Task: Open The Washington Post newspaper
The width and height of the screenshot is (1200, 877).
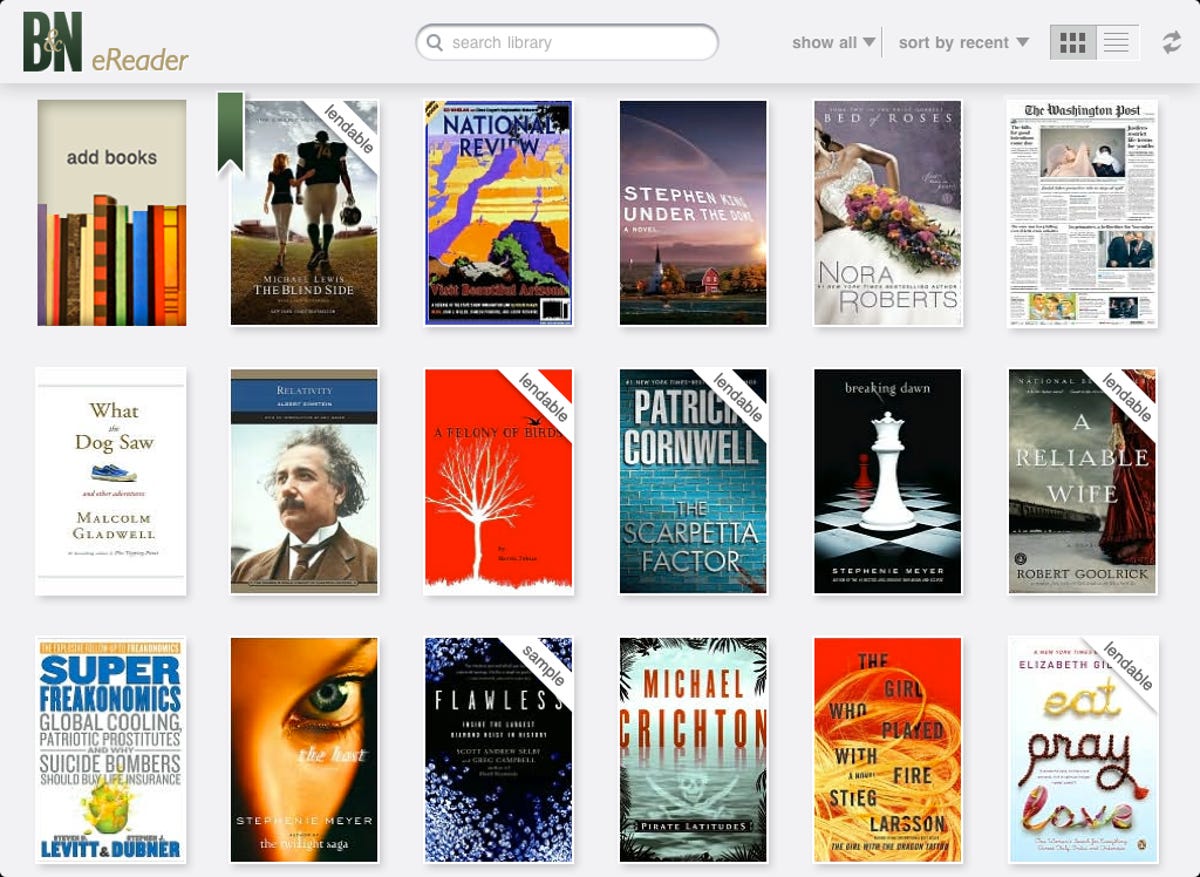Action: (x=1081, y=213)
